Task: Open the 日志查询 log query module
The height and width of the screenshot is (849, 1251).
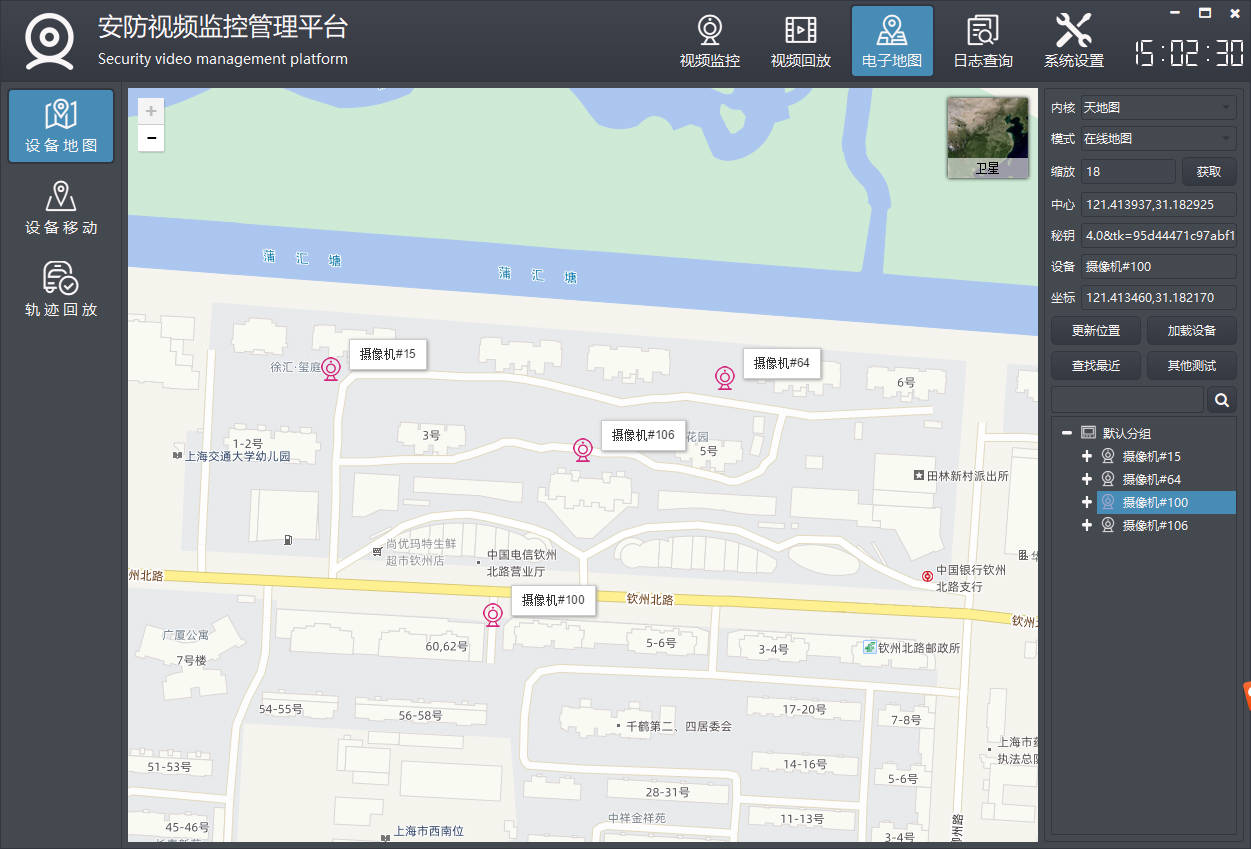Action: (x=982, y=42)
